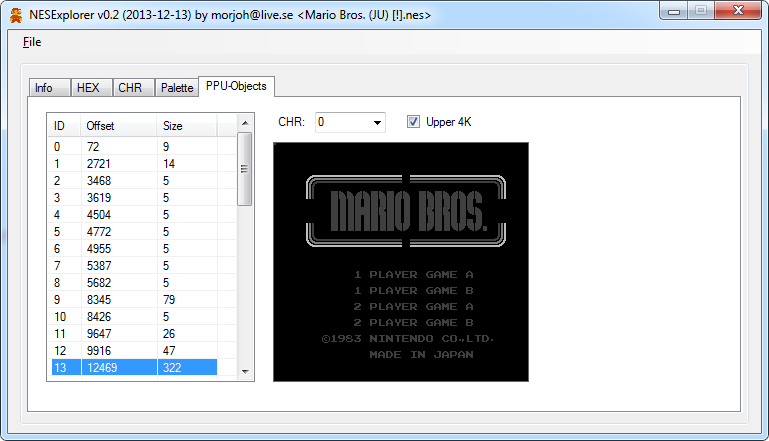This screenshot has height=441, width=769.
Task: Select row with offset 5387
Action: 134,265
